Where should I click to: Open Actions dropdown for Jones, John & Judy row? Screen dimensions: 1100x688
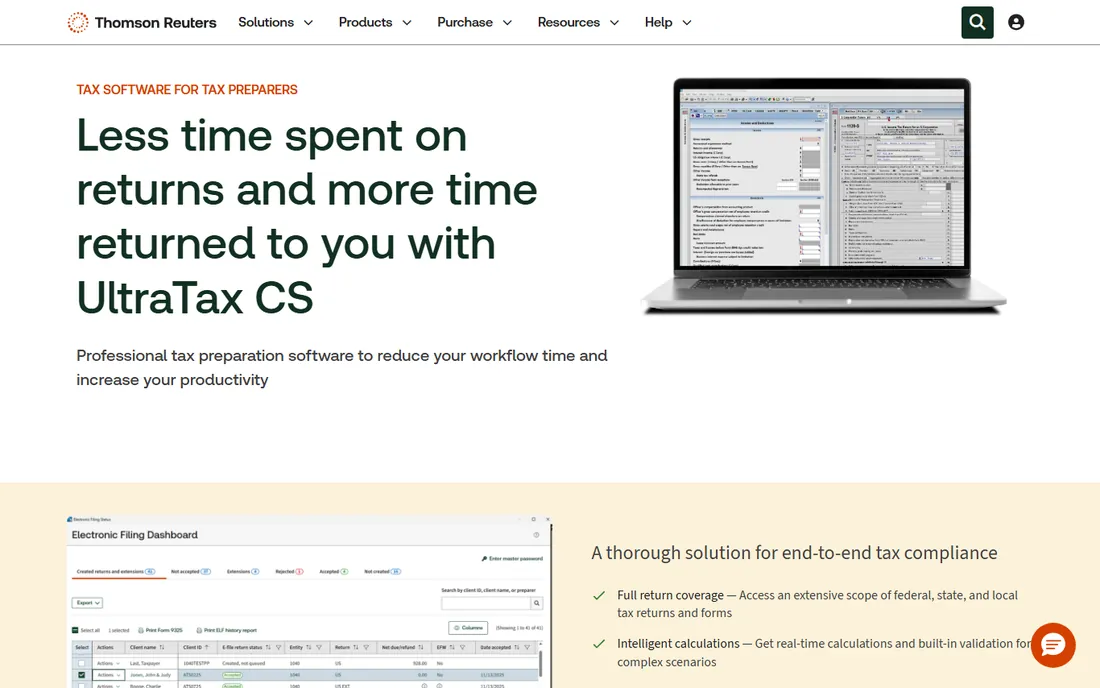tap(109, 675)
